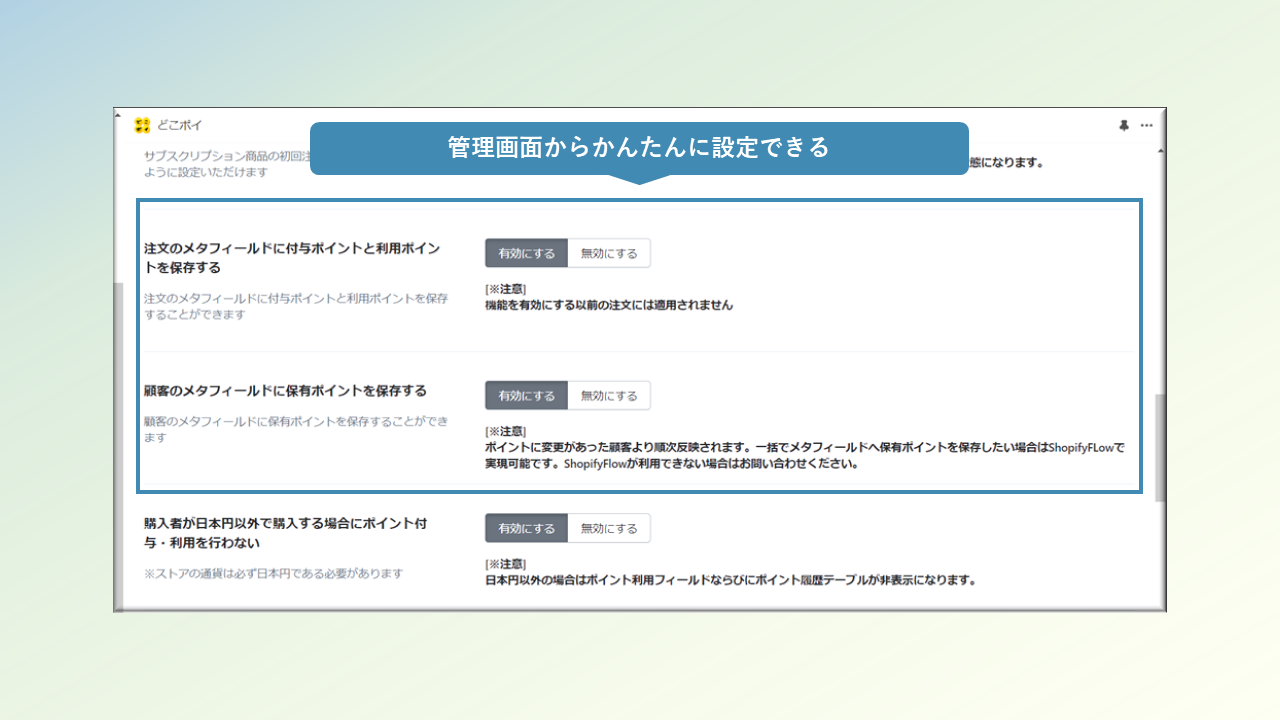Click the どこポイ app title text
Viewport: 1280px width, 720px height.
pos(180,125)
